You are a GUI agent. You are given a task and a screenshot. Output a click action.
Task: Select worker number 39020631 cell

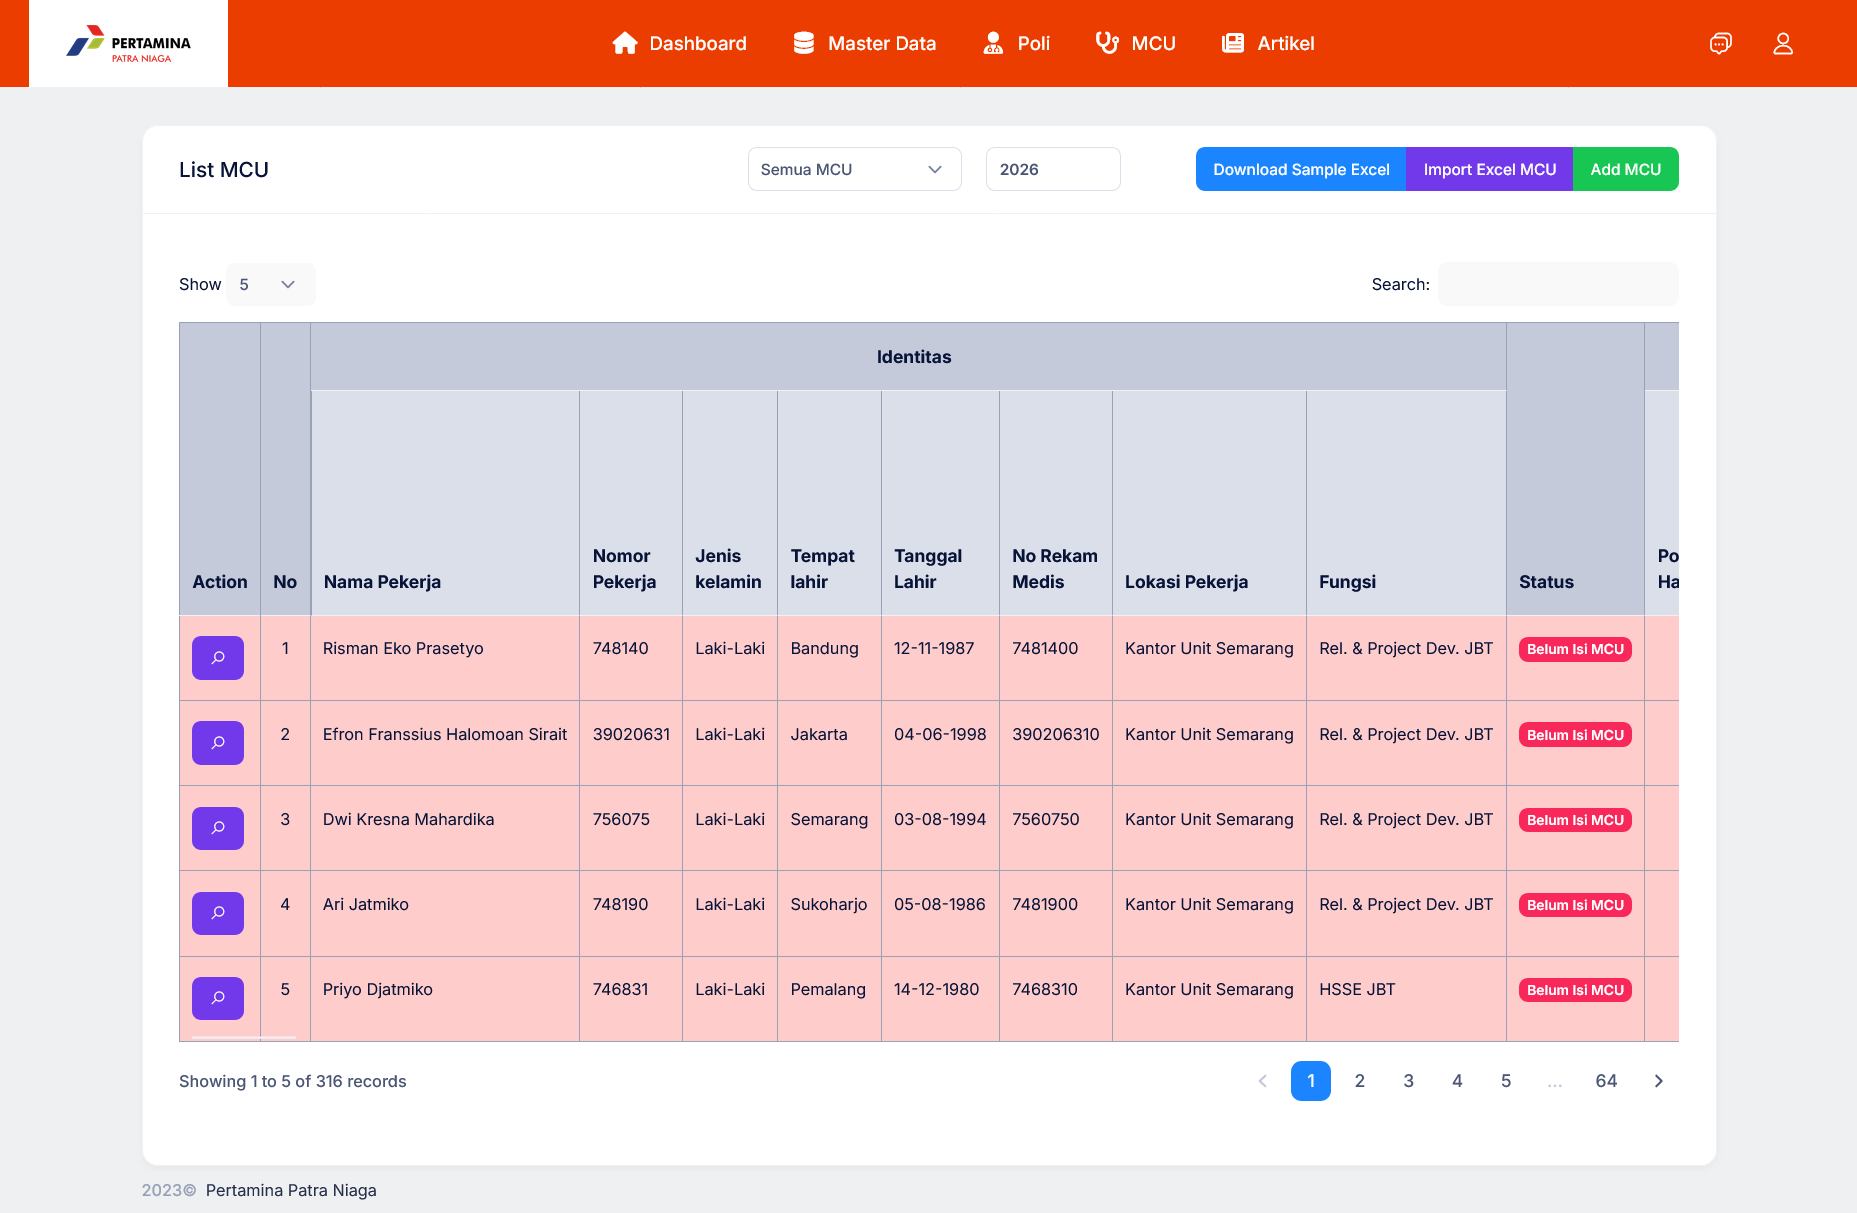[x=631, y=743]
